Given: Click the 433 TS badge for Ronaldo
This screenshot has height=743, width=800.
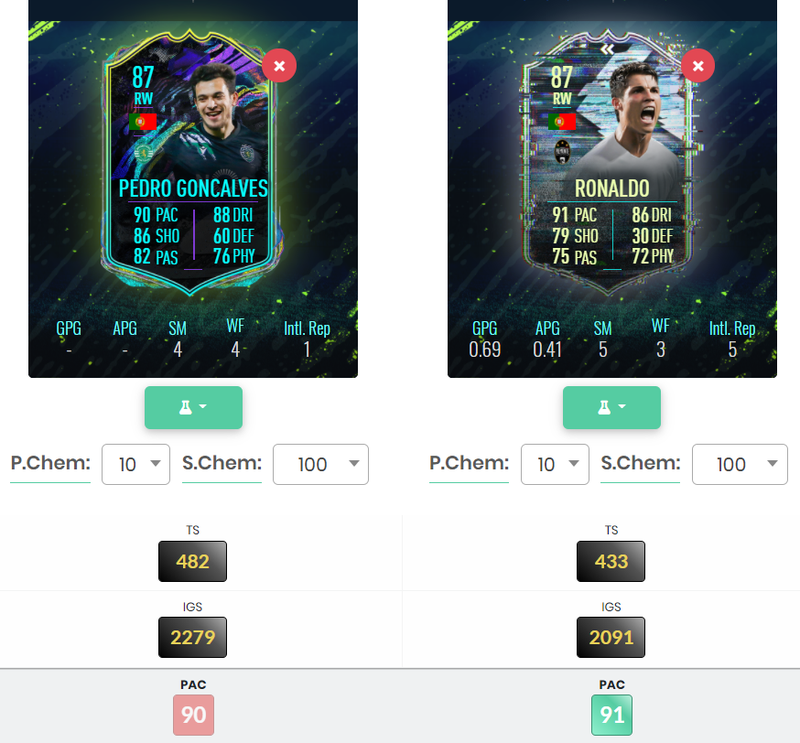Looking at the screenshot, I should click(611, 561).
